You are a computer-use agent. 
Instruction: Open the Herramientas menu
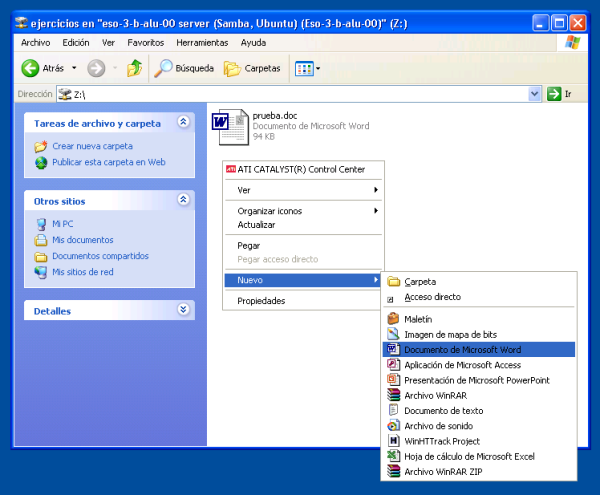pyautogui.click(x=202, y=43)
